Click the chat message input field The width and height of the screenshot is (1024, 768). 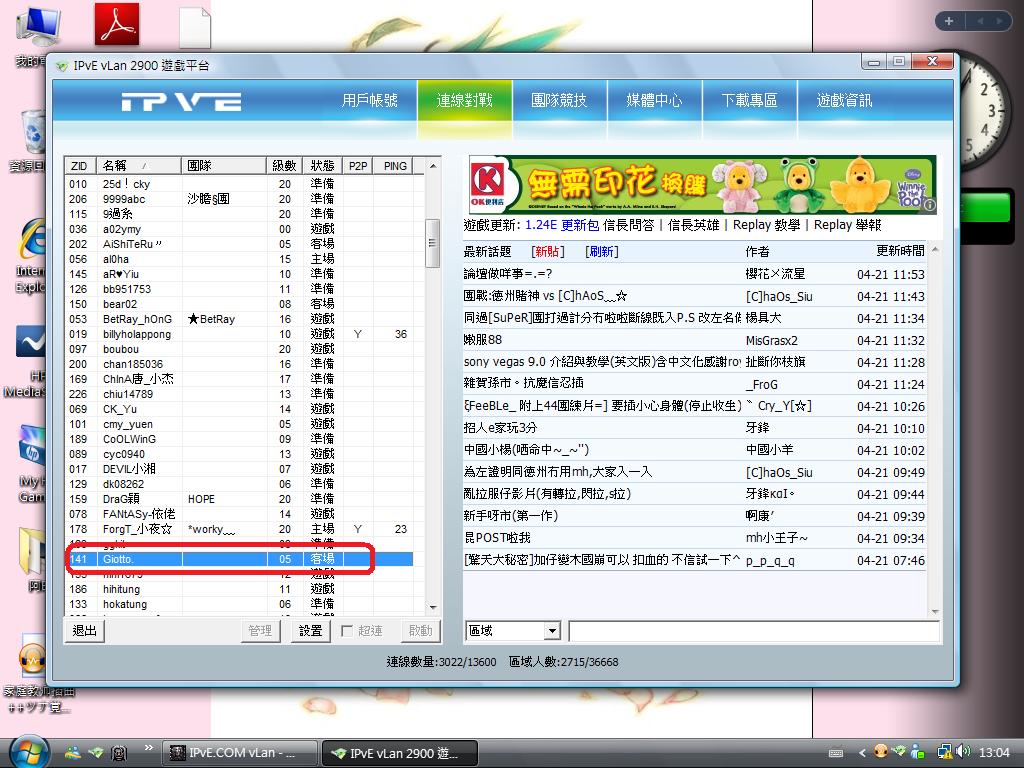[x=753, y=631]
